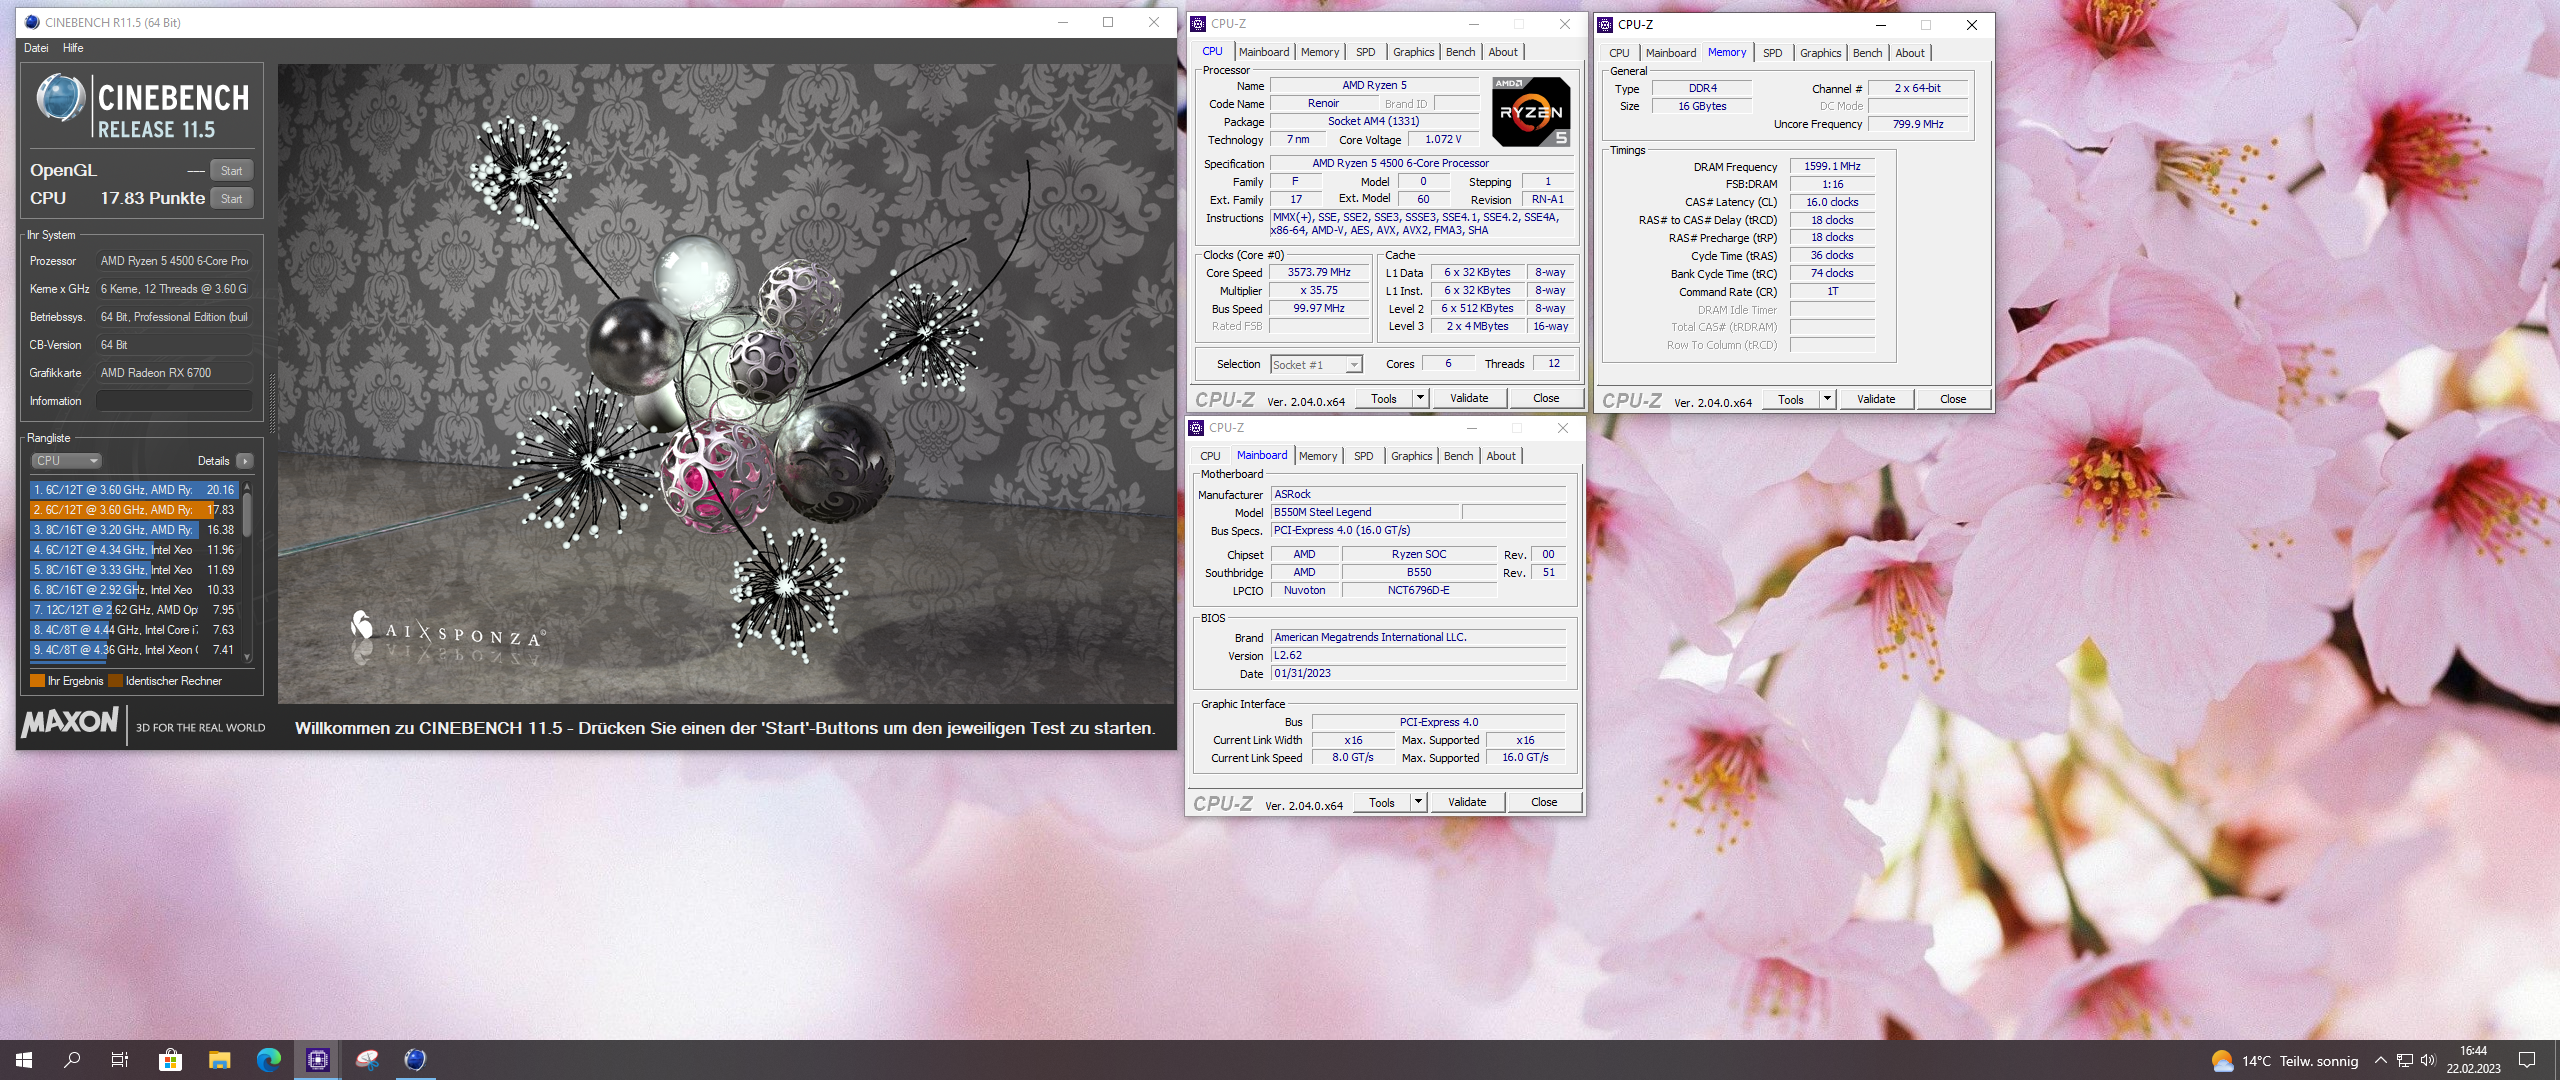Start the OpenGL benchmark
2560x1080 pixels.
[232, 171]
